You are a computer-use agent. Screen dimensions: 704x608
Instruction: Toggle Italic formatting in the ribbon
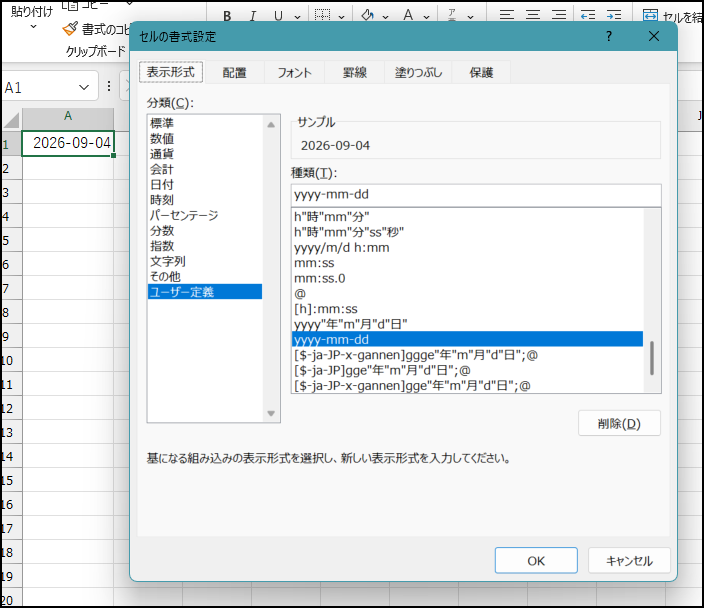click(253, 16)
